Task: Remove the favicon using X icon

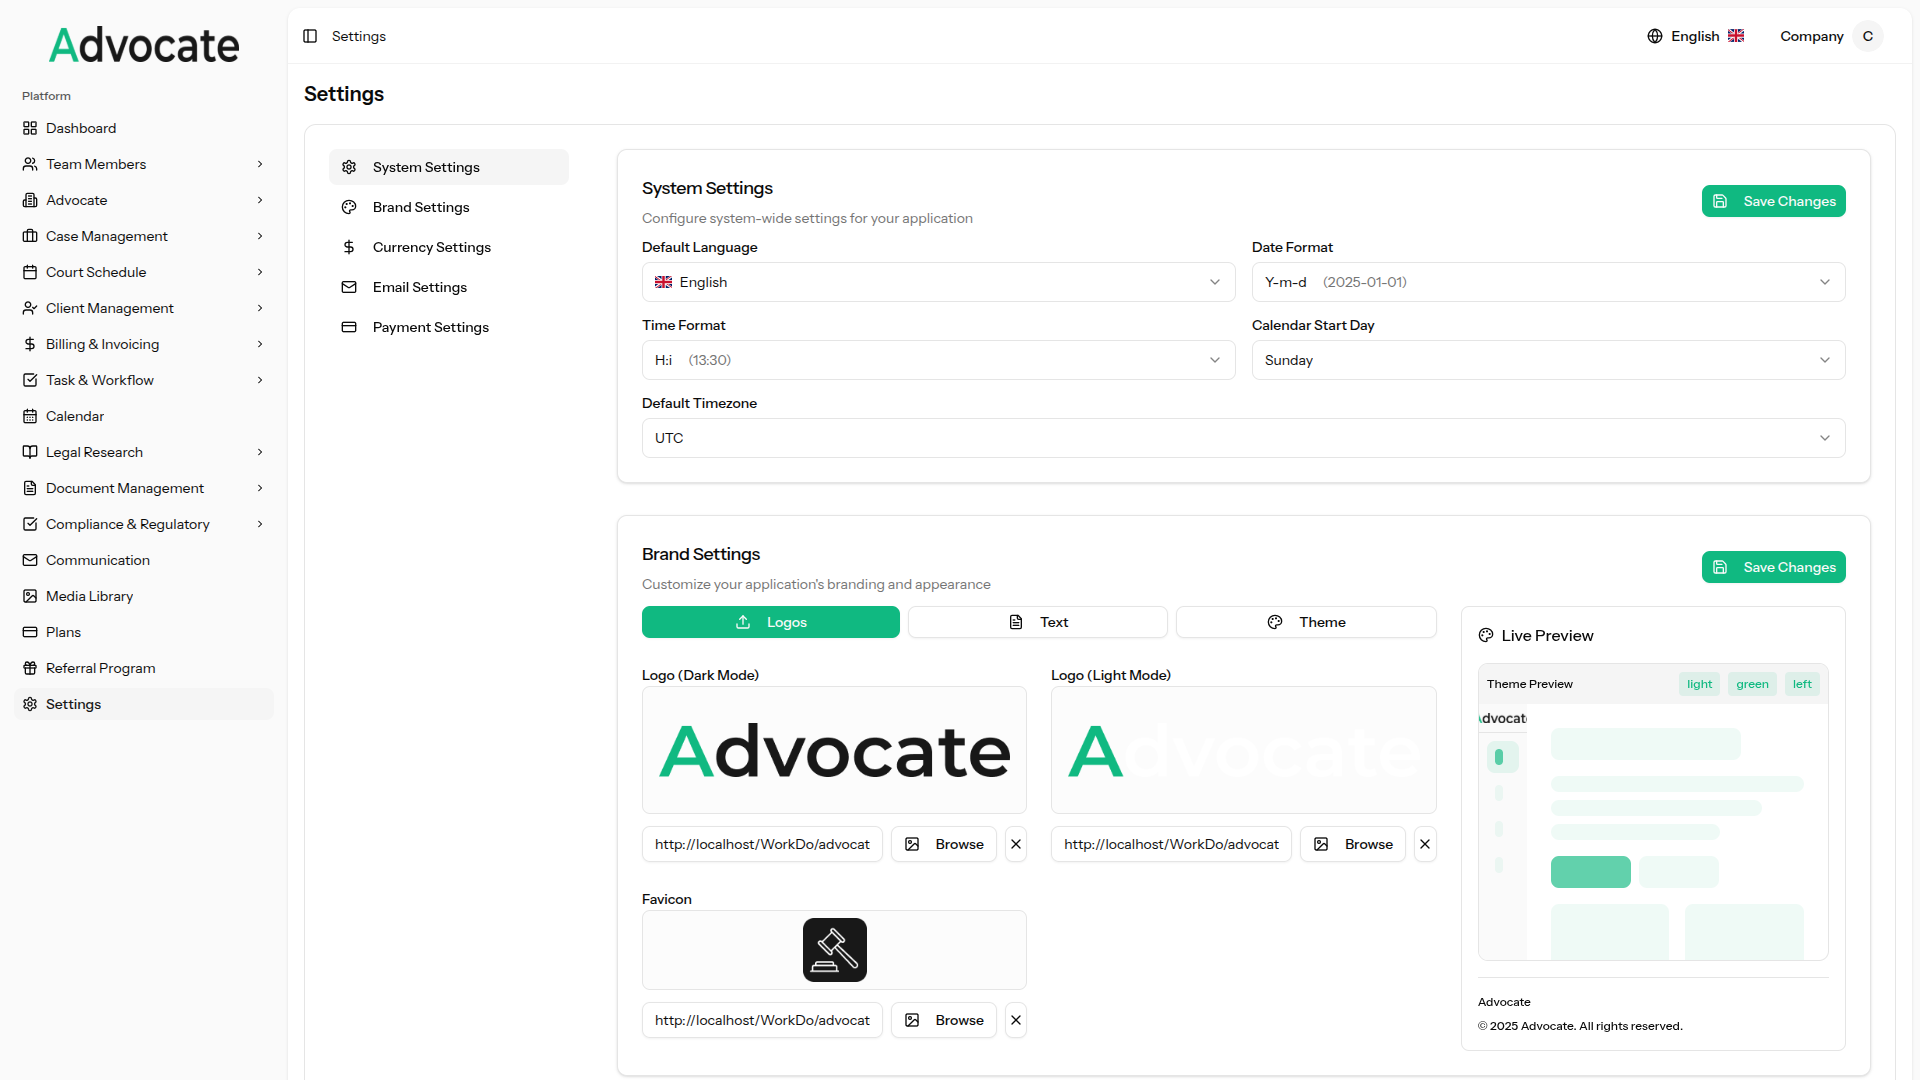Action: [x=1016, y=1020]
